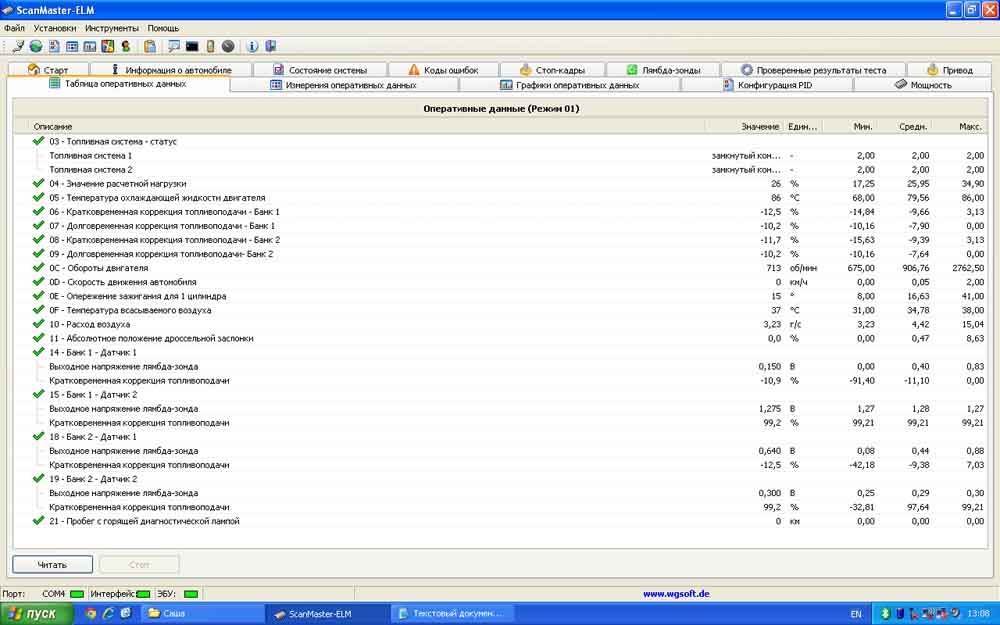The height and width of the screenshot is (625, 1000).
Task: Click the blue information icon in toolbar
Action: pyautogui.click(x=252, y=46)
